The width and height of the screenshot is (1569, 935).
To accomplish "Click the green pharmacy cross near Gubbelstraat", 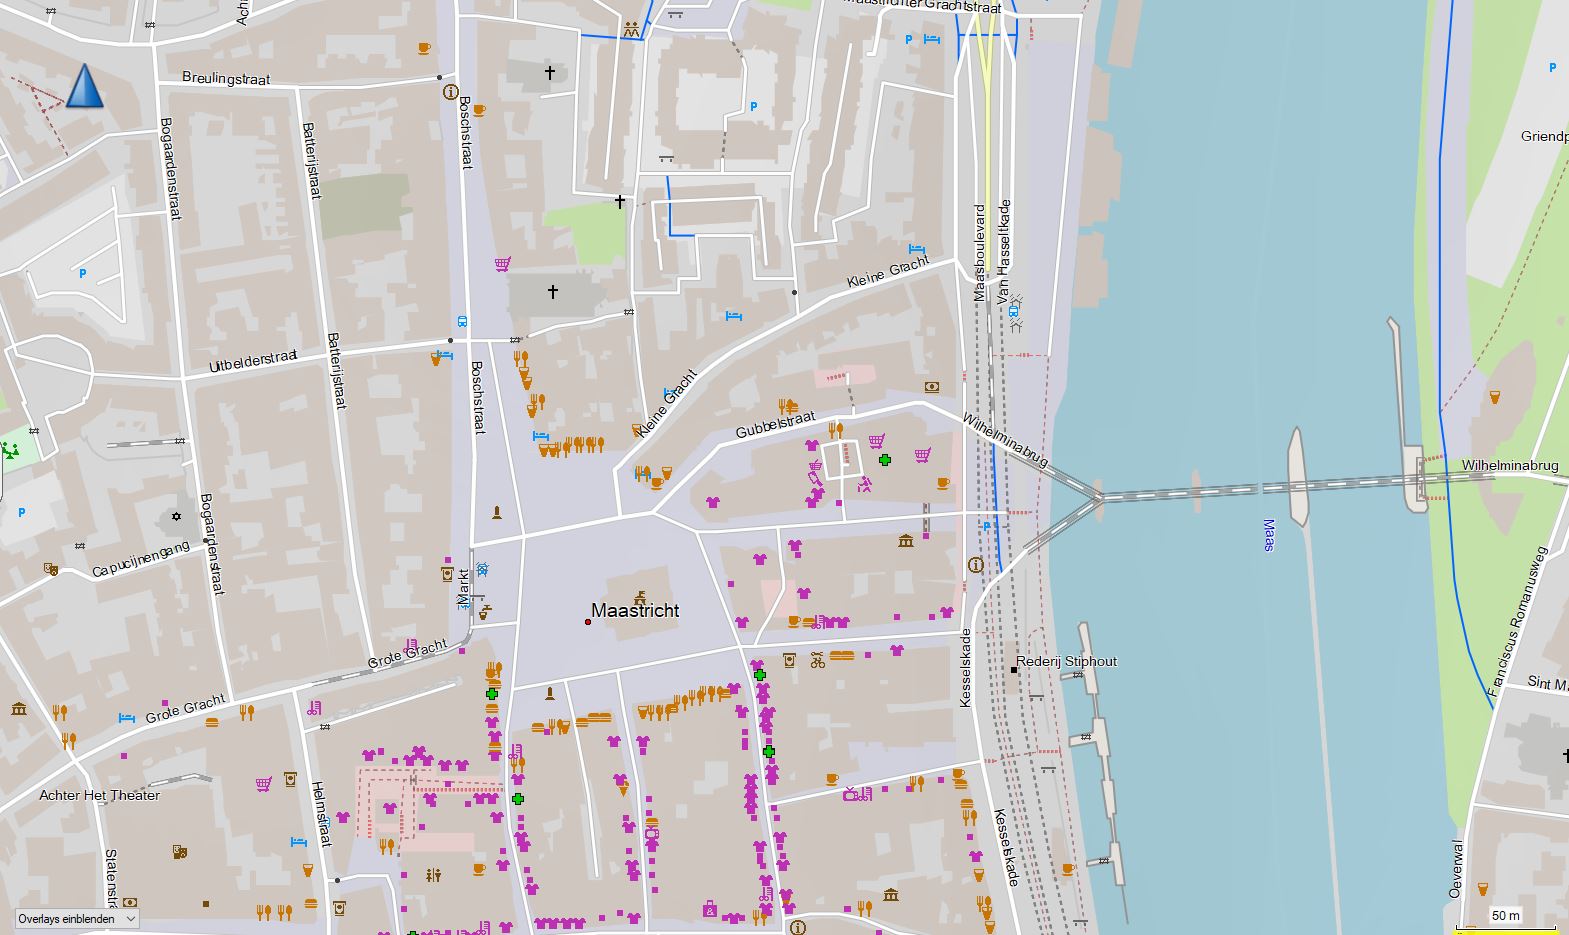I will (x=885, y=460).
